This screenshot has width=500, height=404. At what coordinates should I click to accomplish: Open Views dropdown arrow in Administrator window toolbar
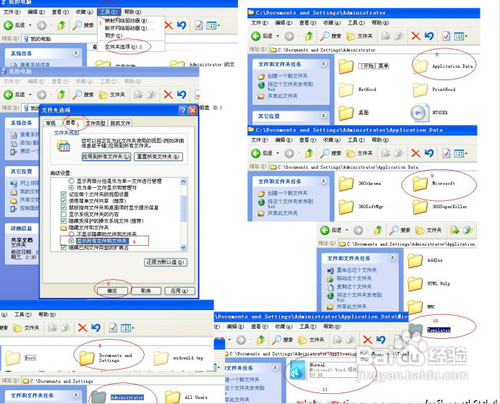466,36
